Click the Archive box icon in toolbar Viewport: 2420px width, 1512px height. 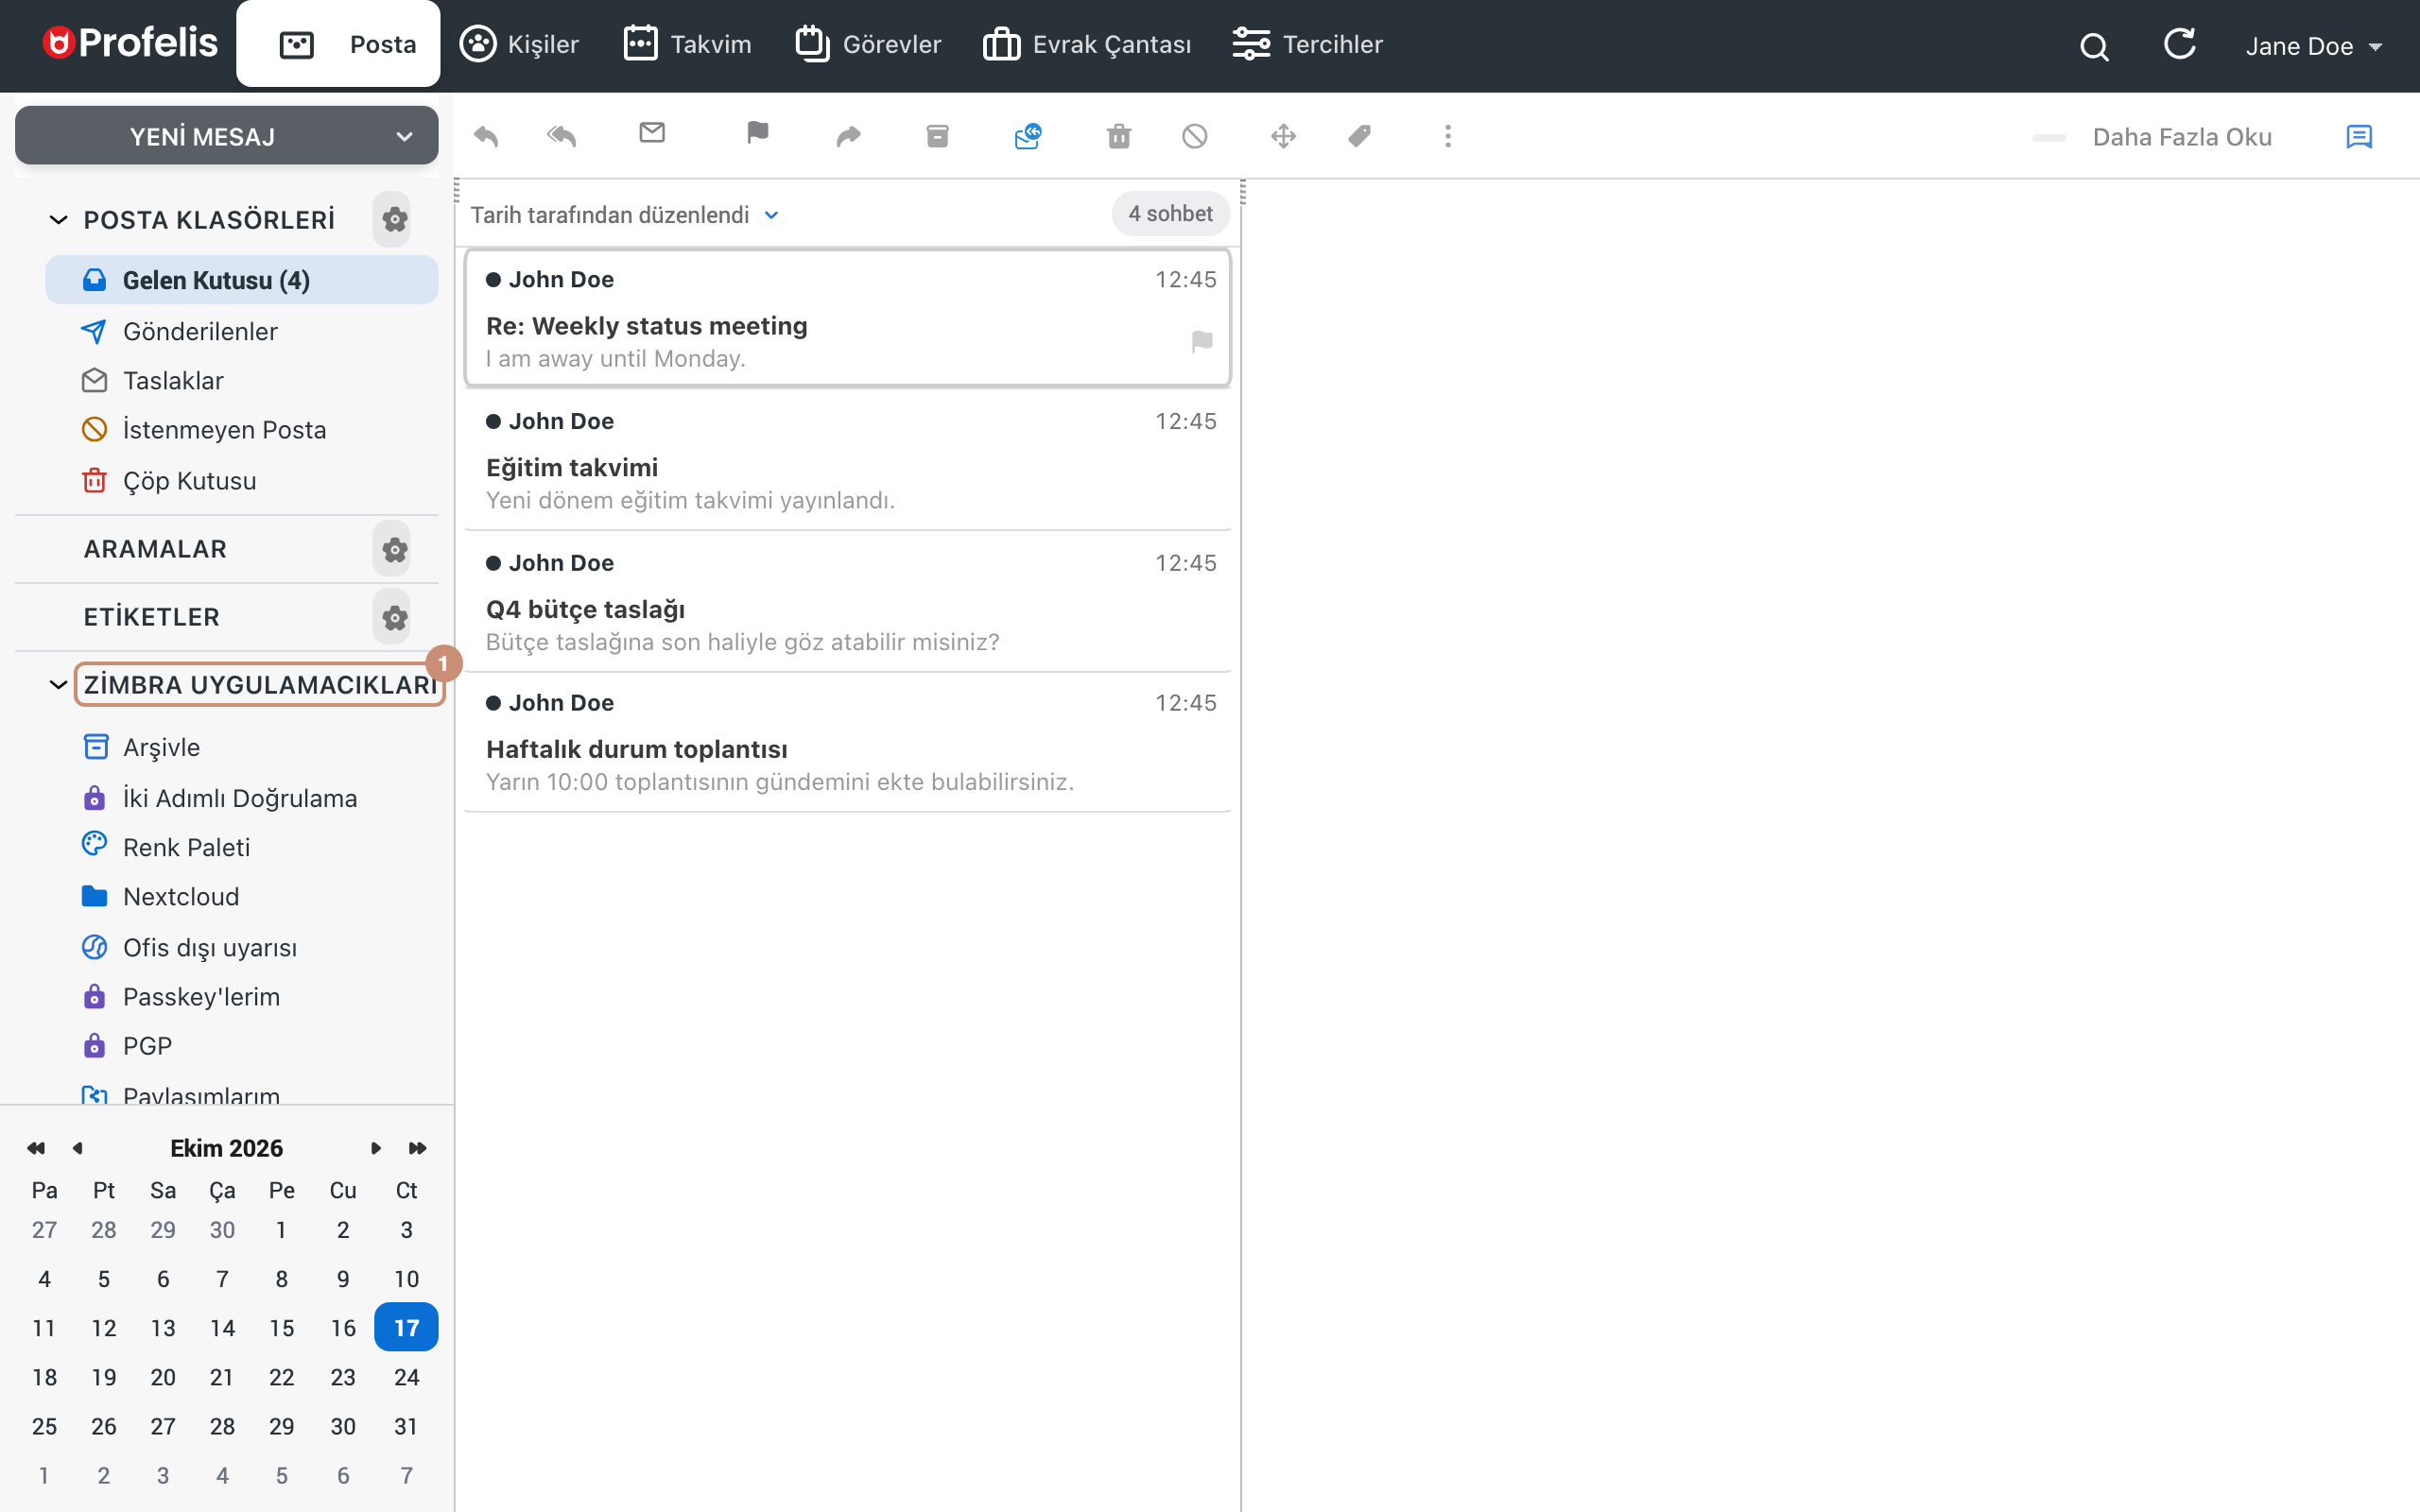(937, 136)
